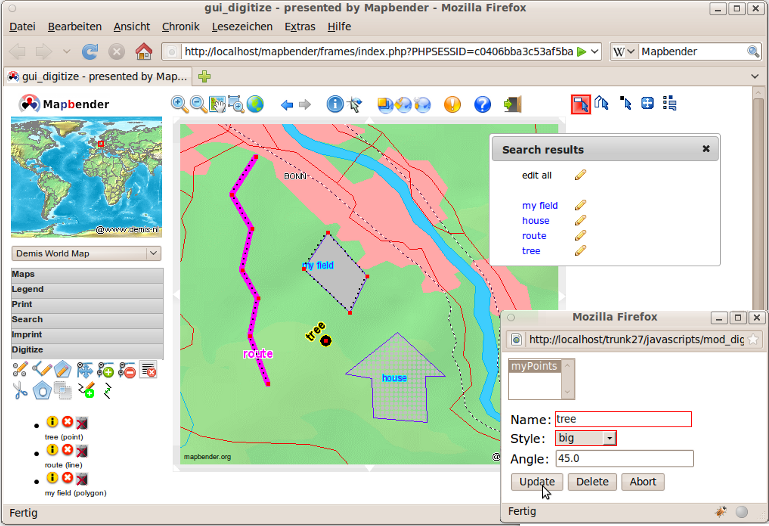Click red remove icon for tree (point)
The image size is (769, 526).
pyautogui.click(x=67, y=422)
